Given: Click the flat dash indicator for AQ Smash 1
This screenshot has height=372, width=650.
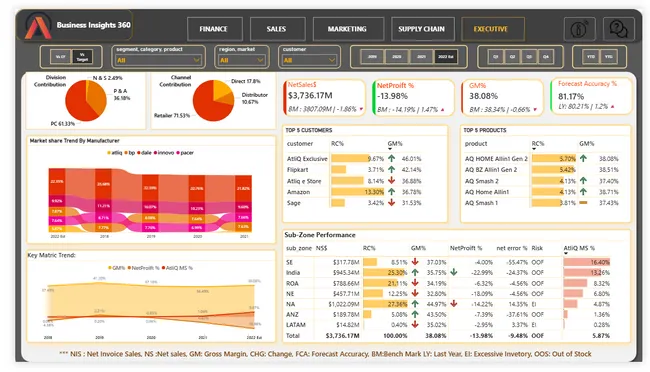Looking at the screenshot, I should point(583,203).
